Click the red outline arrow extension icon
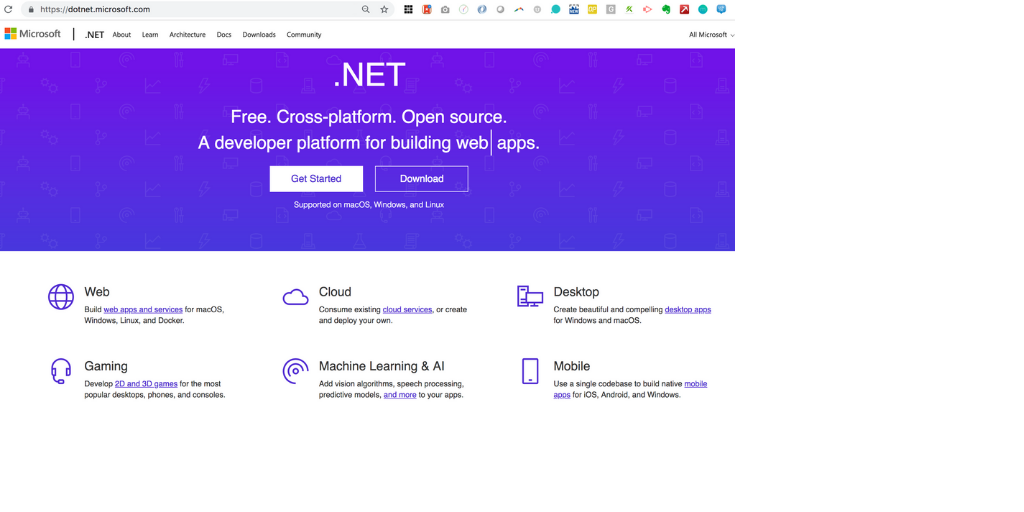The width and height of the screenshot is (1024, 512). click(x=647, y=9)
